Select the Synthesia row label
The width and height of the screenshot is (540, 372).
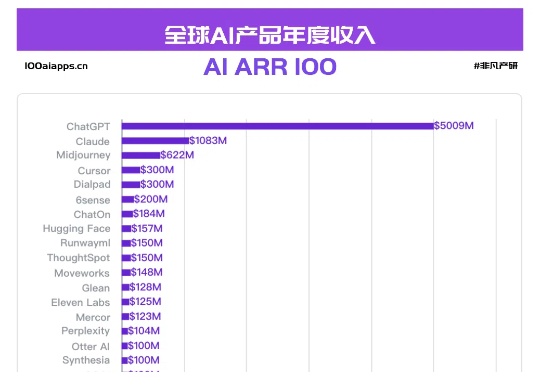(x=86, y=360)
